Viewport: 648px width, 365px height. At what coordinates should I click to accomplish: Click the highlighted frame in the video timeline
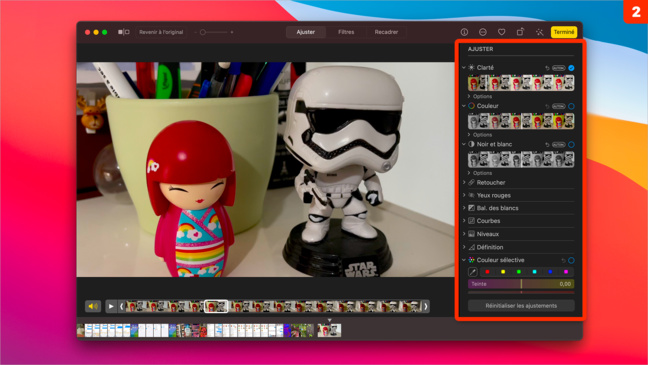pyautogui.click(x=216, y=306)
